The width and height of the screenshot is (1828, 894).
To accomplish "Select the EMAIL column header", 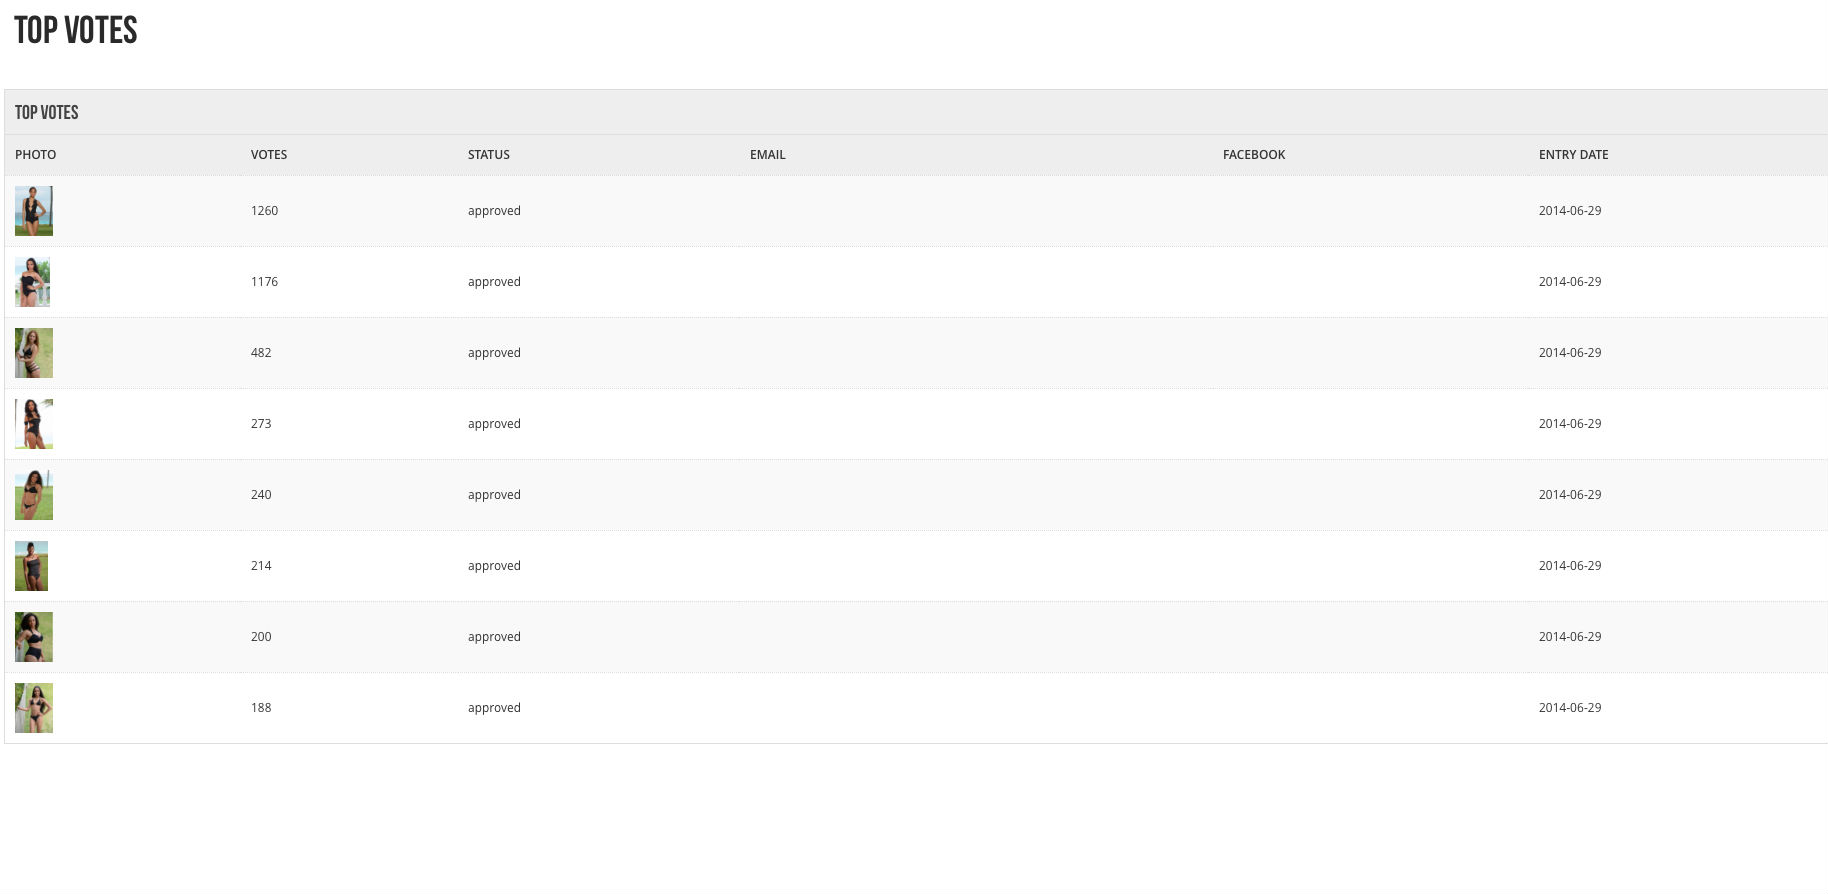I will (767, 155).
